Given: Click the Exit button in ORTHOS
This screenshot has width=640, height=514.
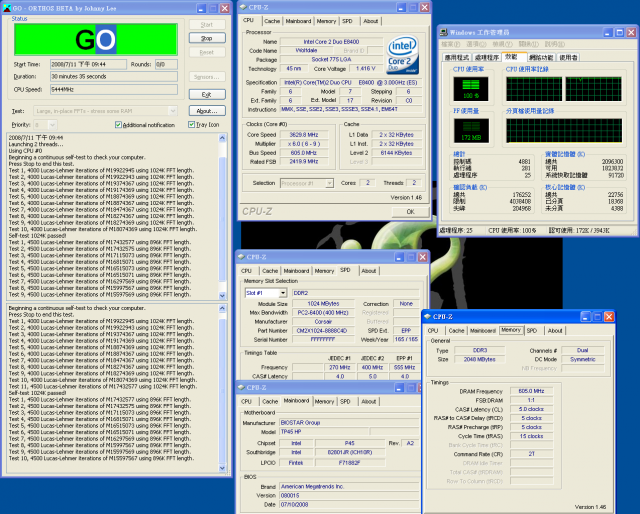Looking at the screenshot, I should pos(207,95).
